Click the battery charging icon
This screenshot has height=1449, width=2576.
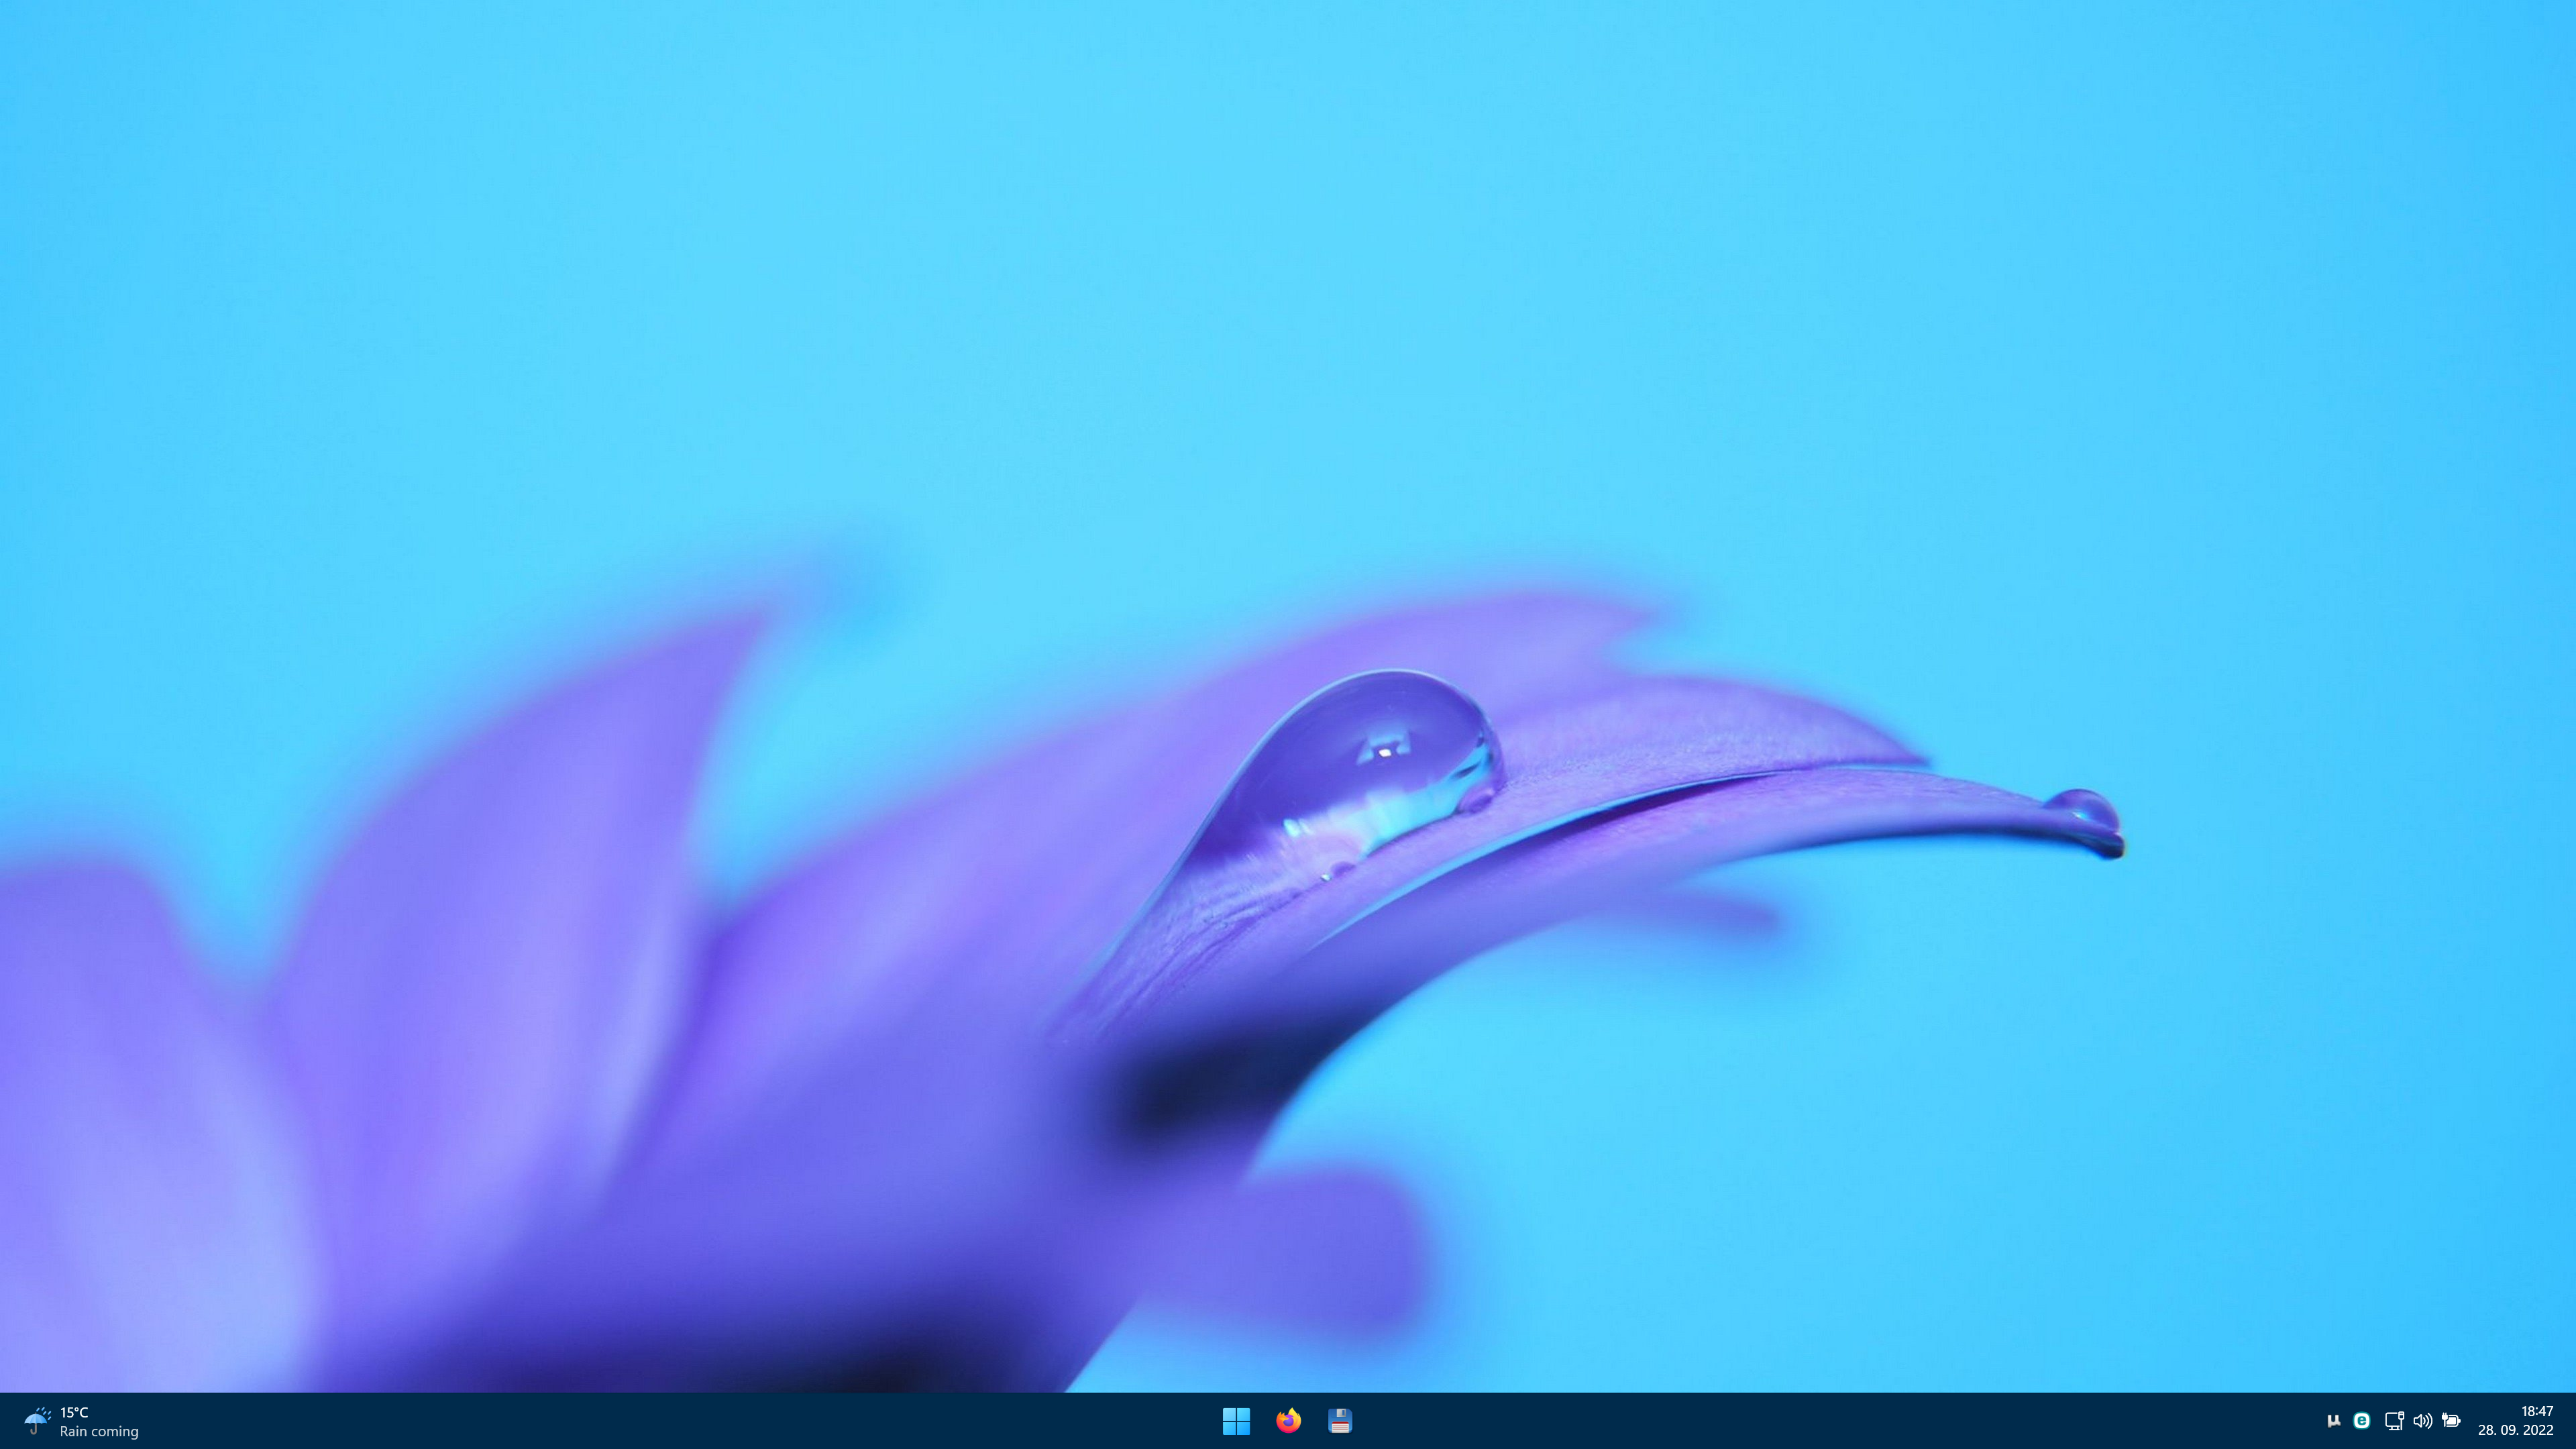[2451, 1420]
